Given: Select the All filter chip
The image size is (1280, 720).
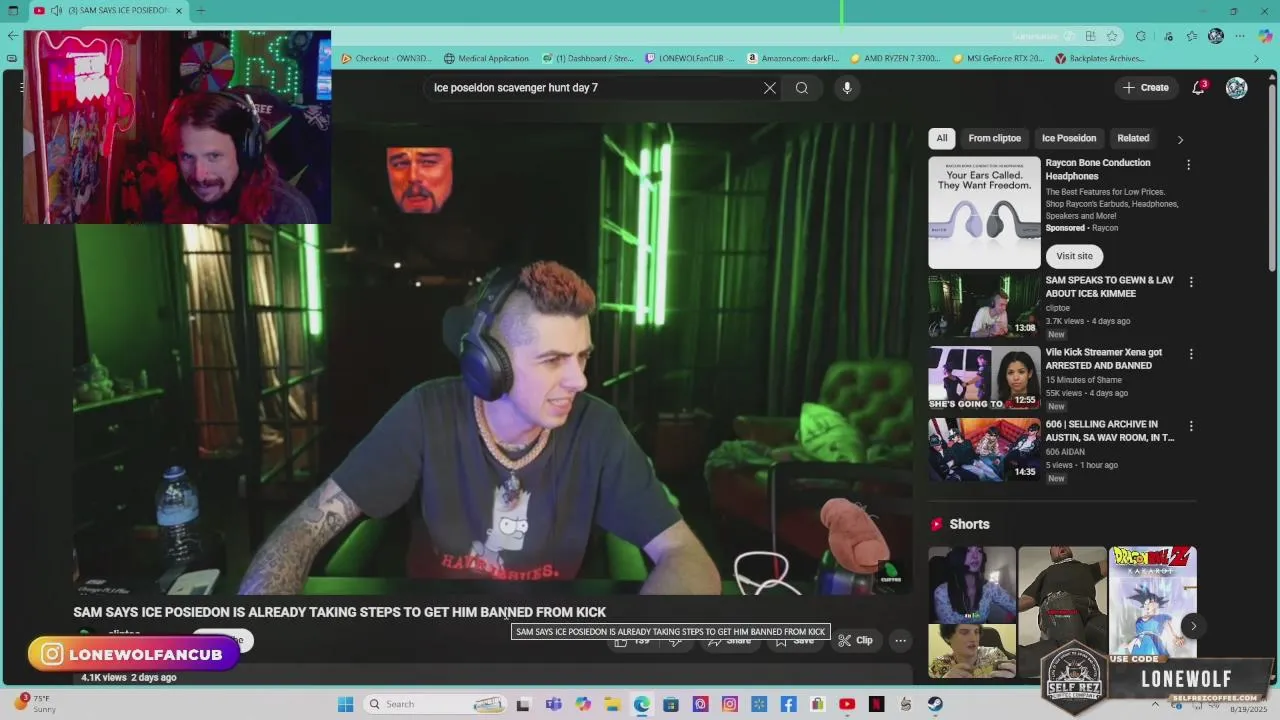Looking at the screenshot, I should [941, 138].
